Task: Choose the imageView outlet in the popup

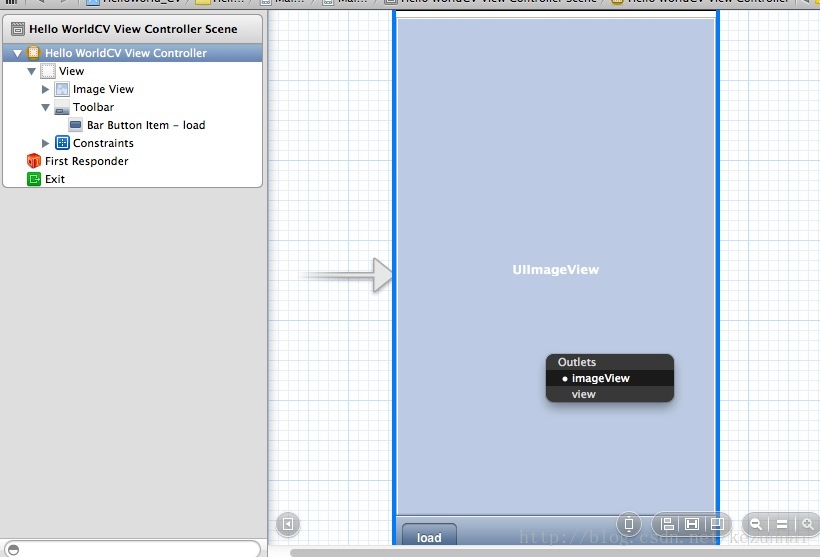Action: [x=610, y=378]
